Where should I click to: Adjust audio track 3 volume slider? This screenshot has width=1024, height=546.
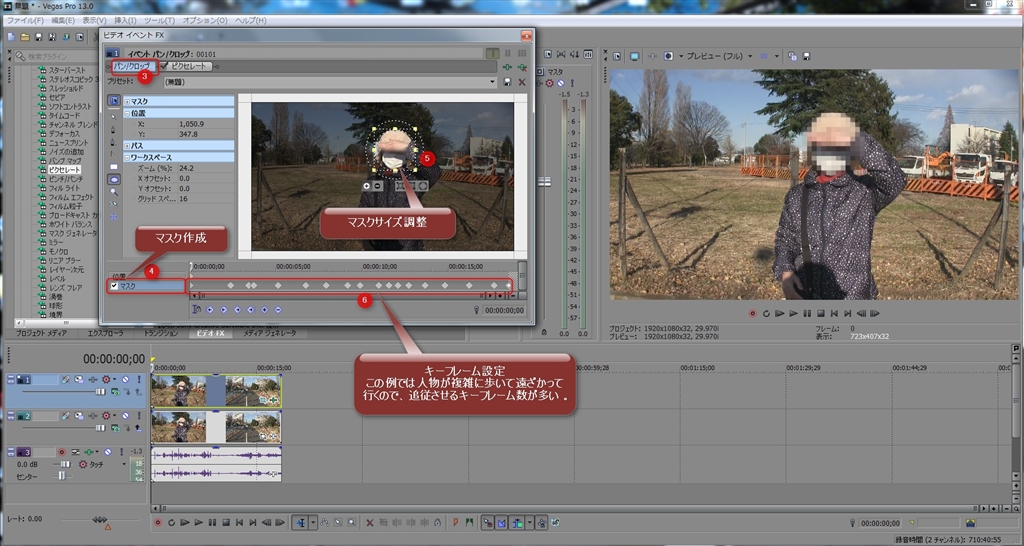pyautogui.click(x=65, y=464)
